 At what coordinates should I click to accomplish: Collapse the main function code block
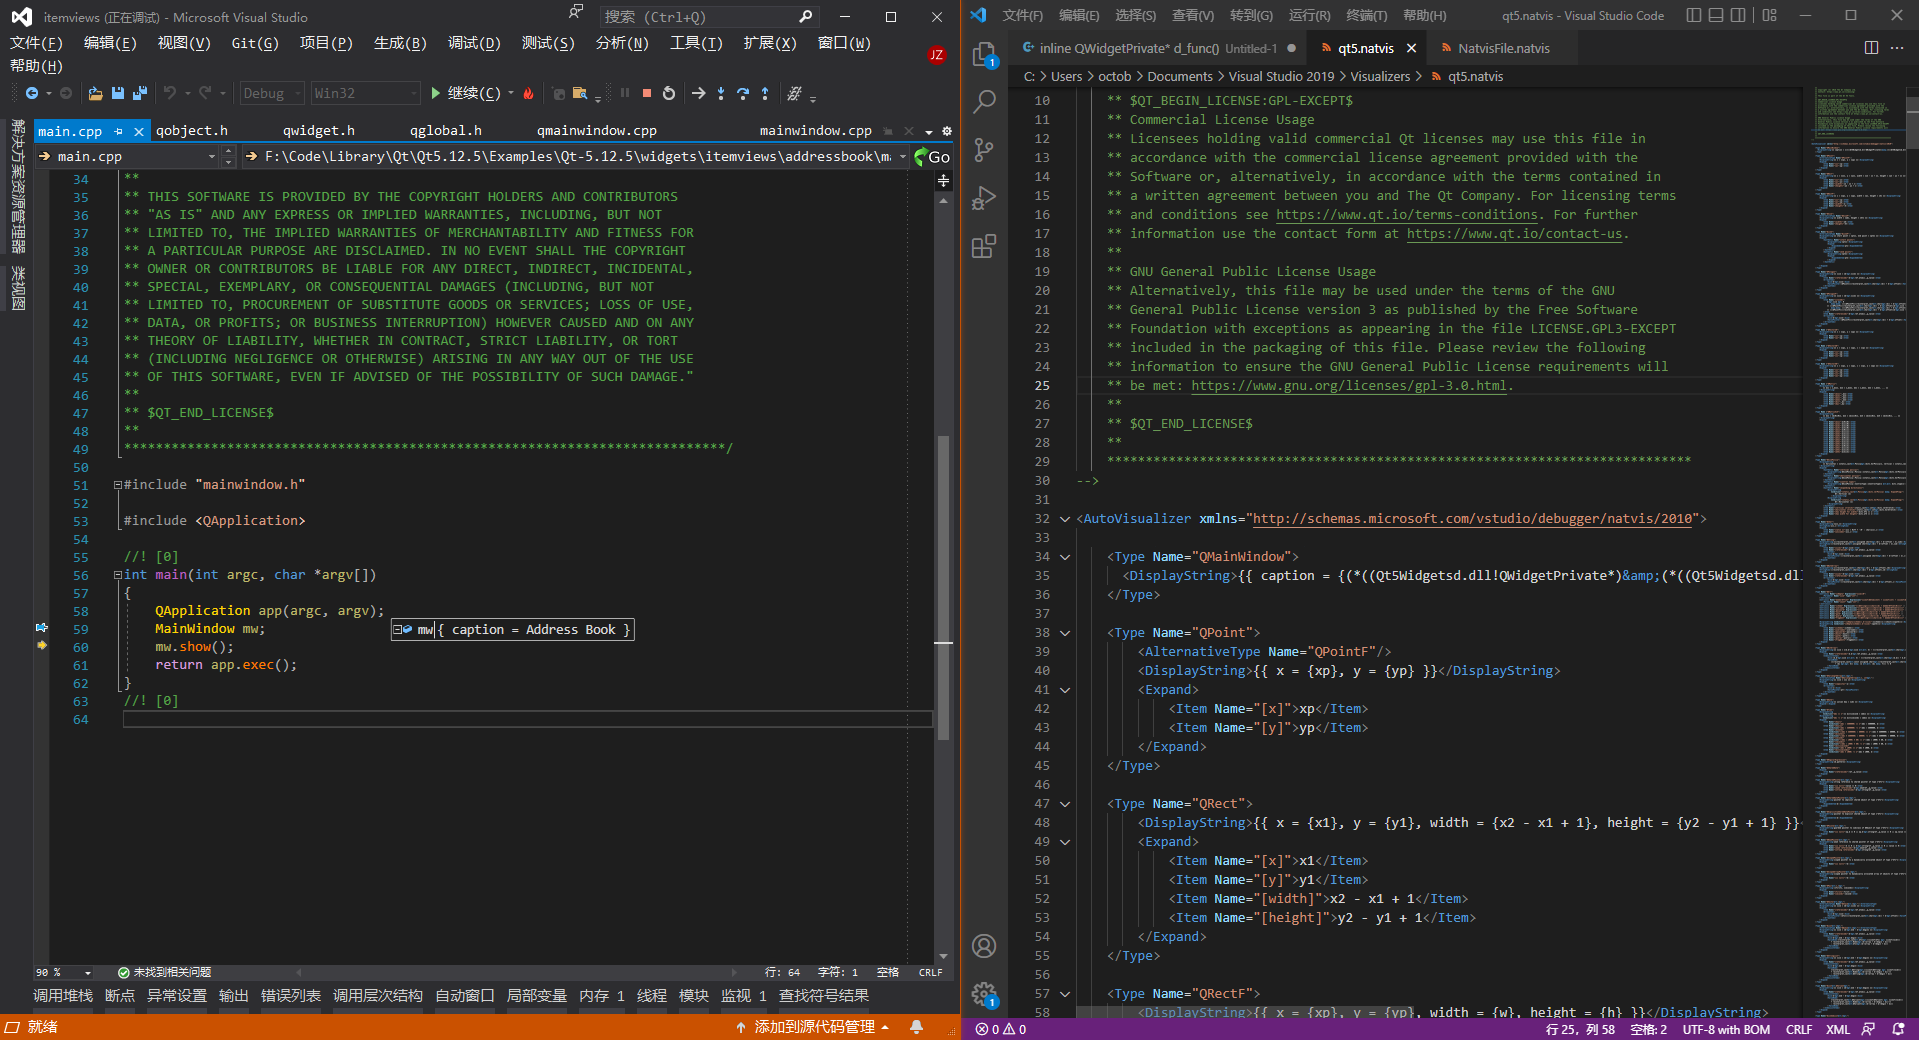click(117, 575)
